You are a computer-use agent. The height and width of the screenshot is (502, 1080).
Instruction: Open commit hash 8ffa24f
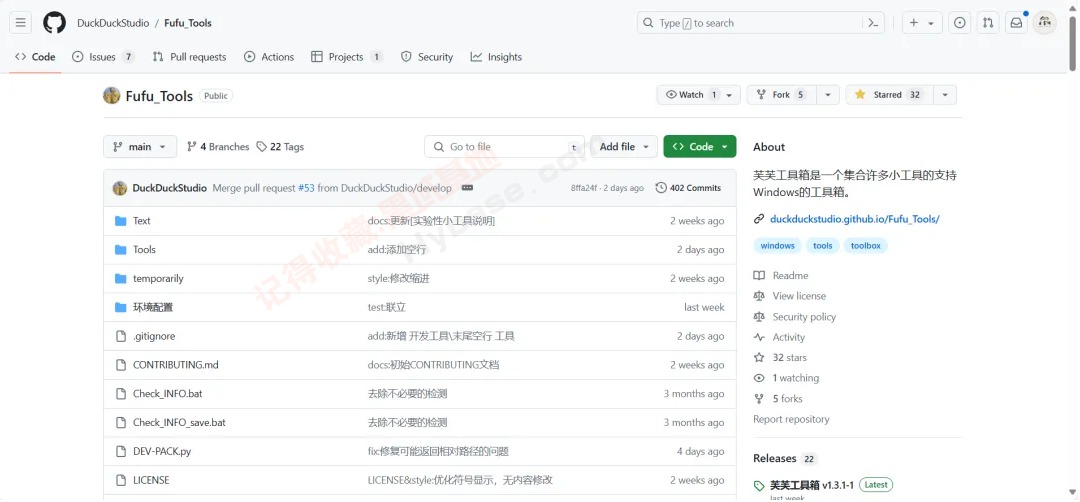(585, 188)
